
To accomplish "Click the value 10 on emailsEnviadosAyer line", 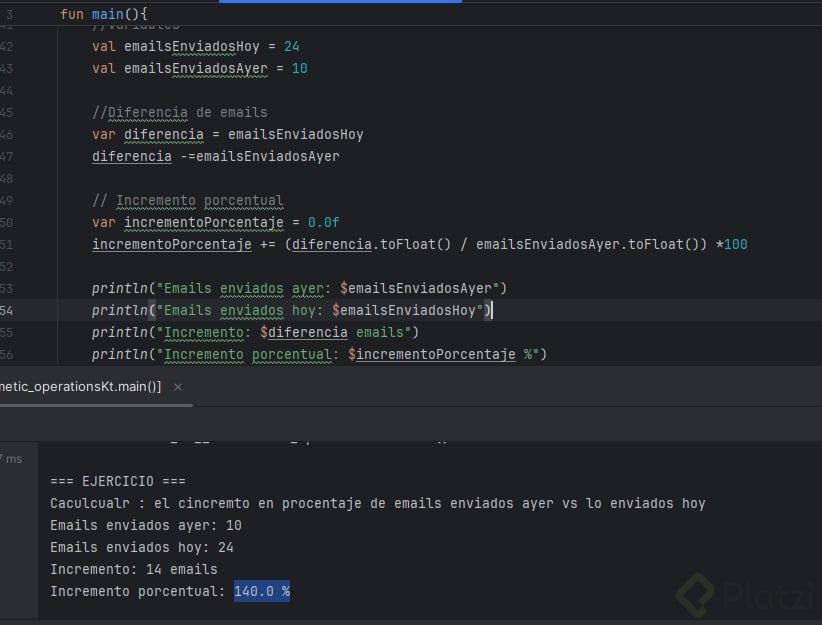I will point(299,68).
